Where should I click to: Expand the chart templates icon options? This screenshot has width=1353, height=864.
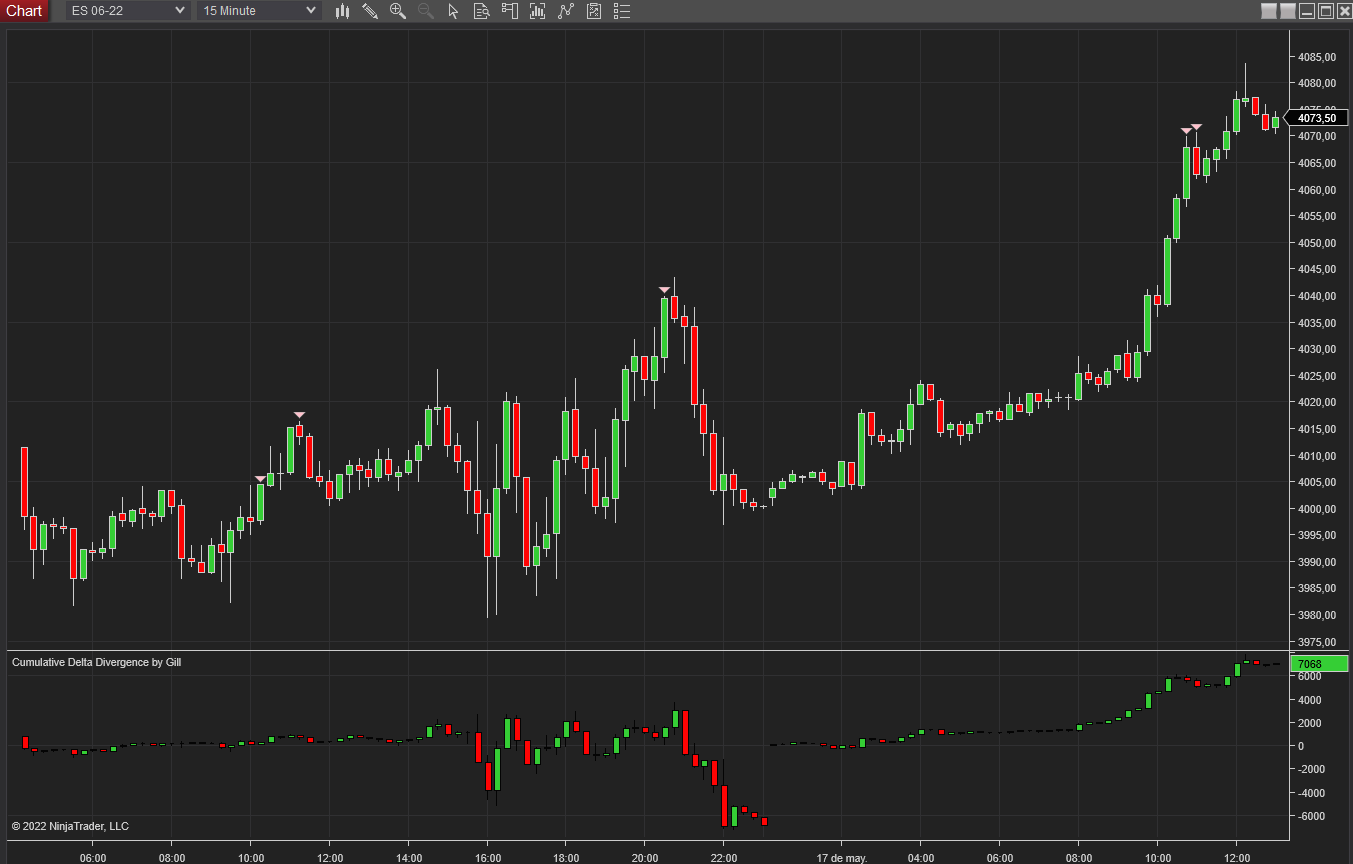point(594,11)
